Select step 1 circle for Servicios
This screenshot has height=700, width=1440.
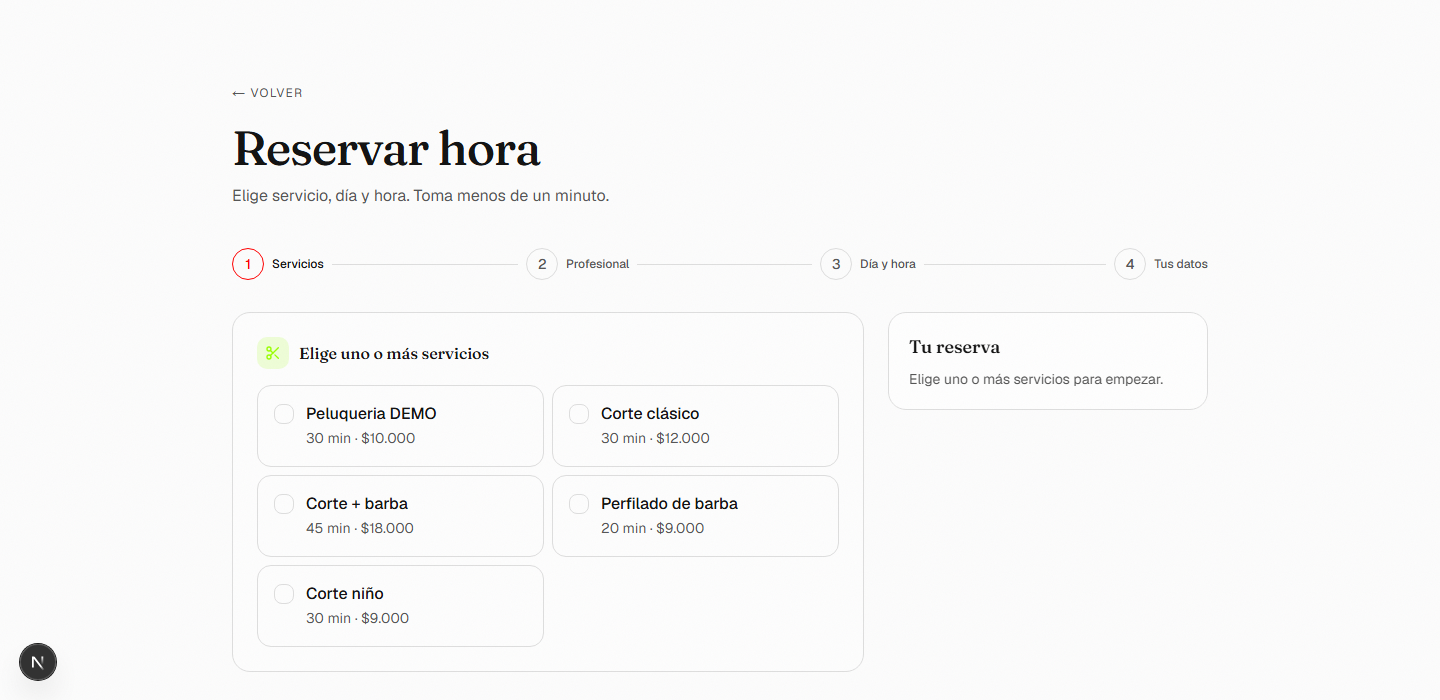pos(248,264)
